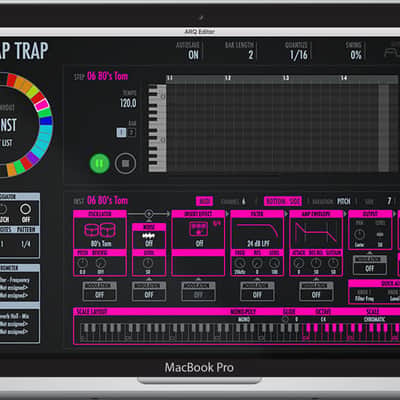Click the Step 06 80's Tom title

(x=107, y=76)
